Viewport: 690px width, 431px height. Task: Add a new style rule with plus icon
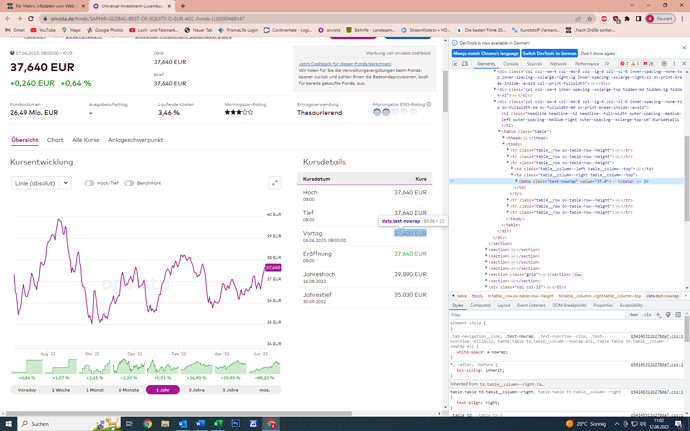(x=658, y=315)
